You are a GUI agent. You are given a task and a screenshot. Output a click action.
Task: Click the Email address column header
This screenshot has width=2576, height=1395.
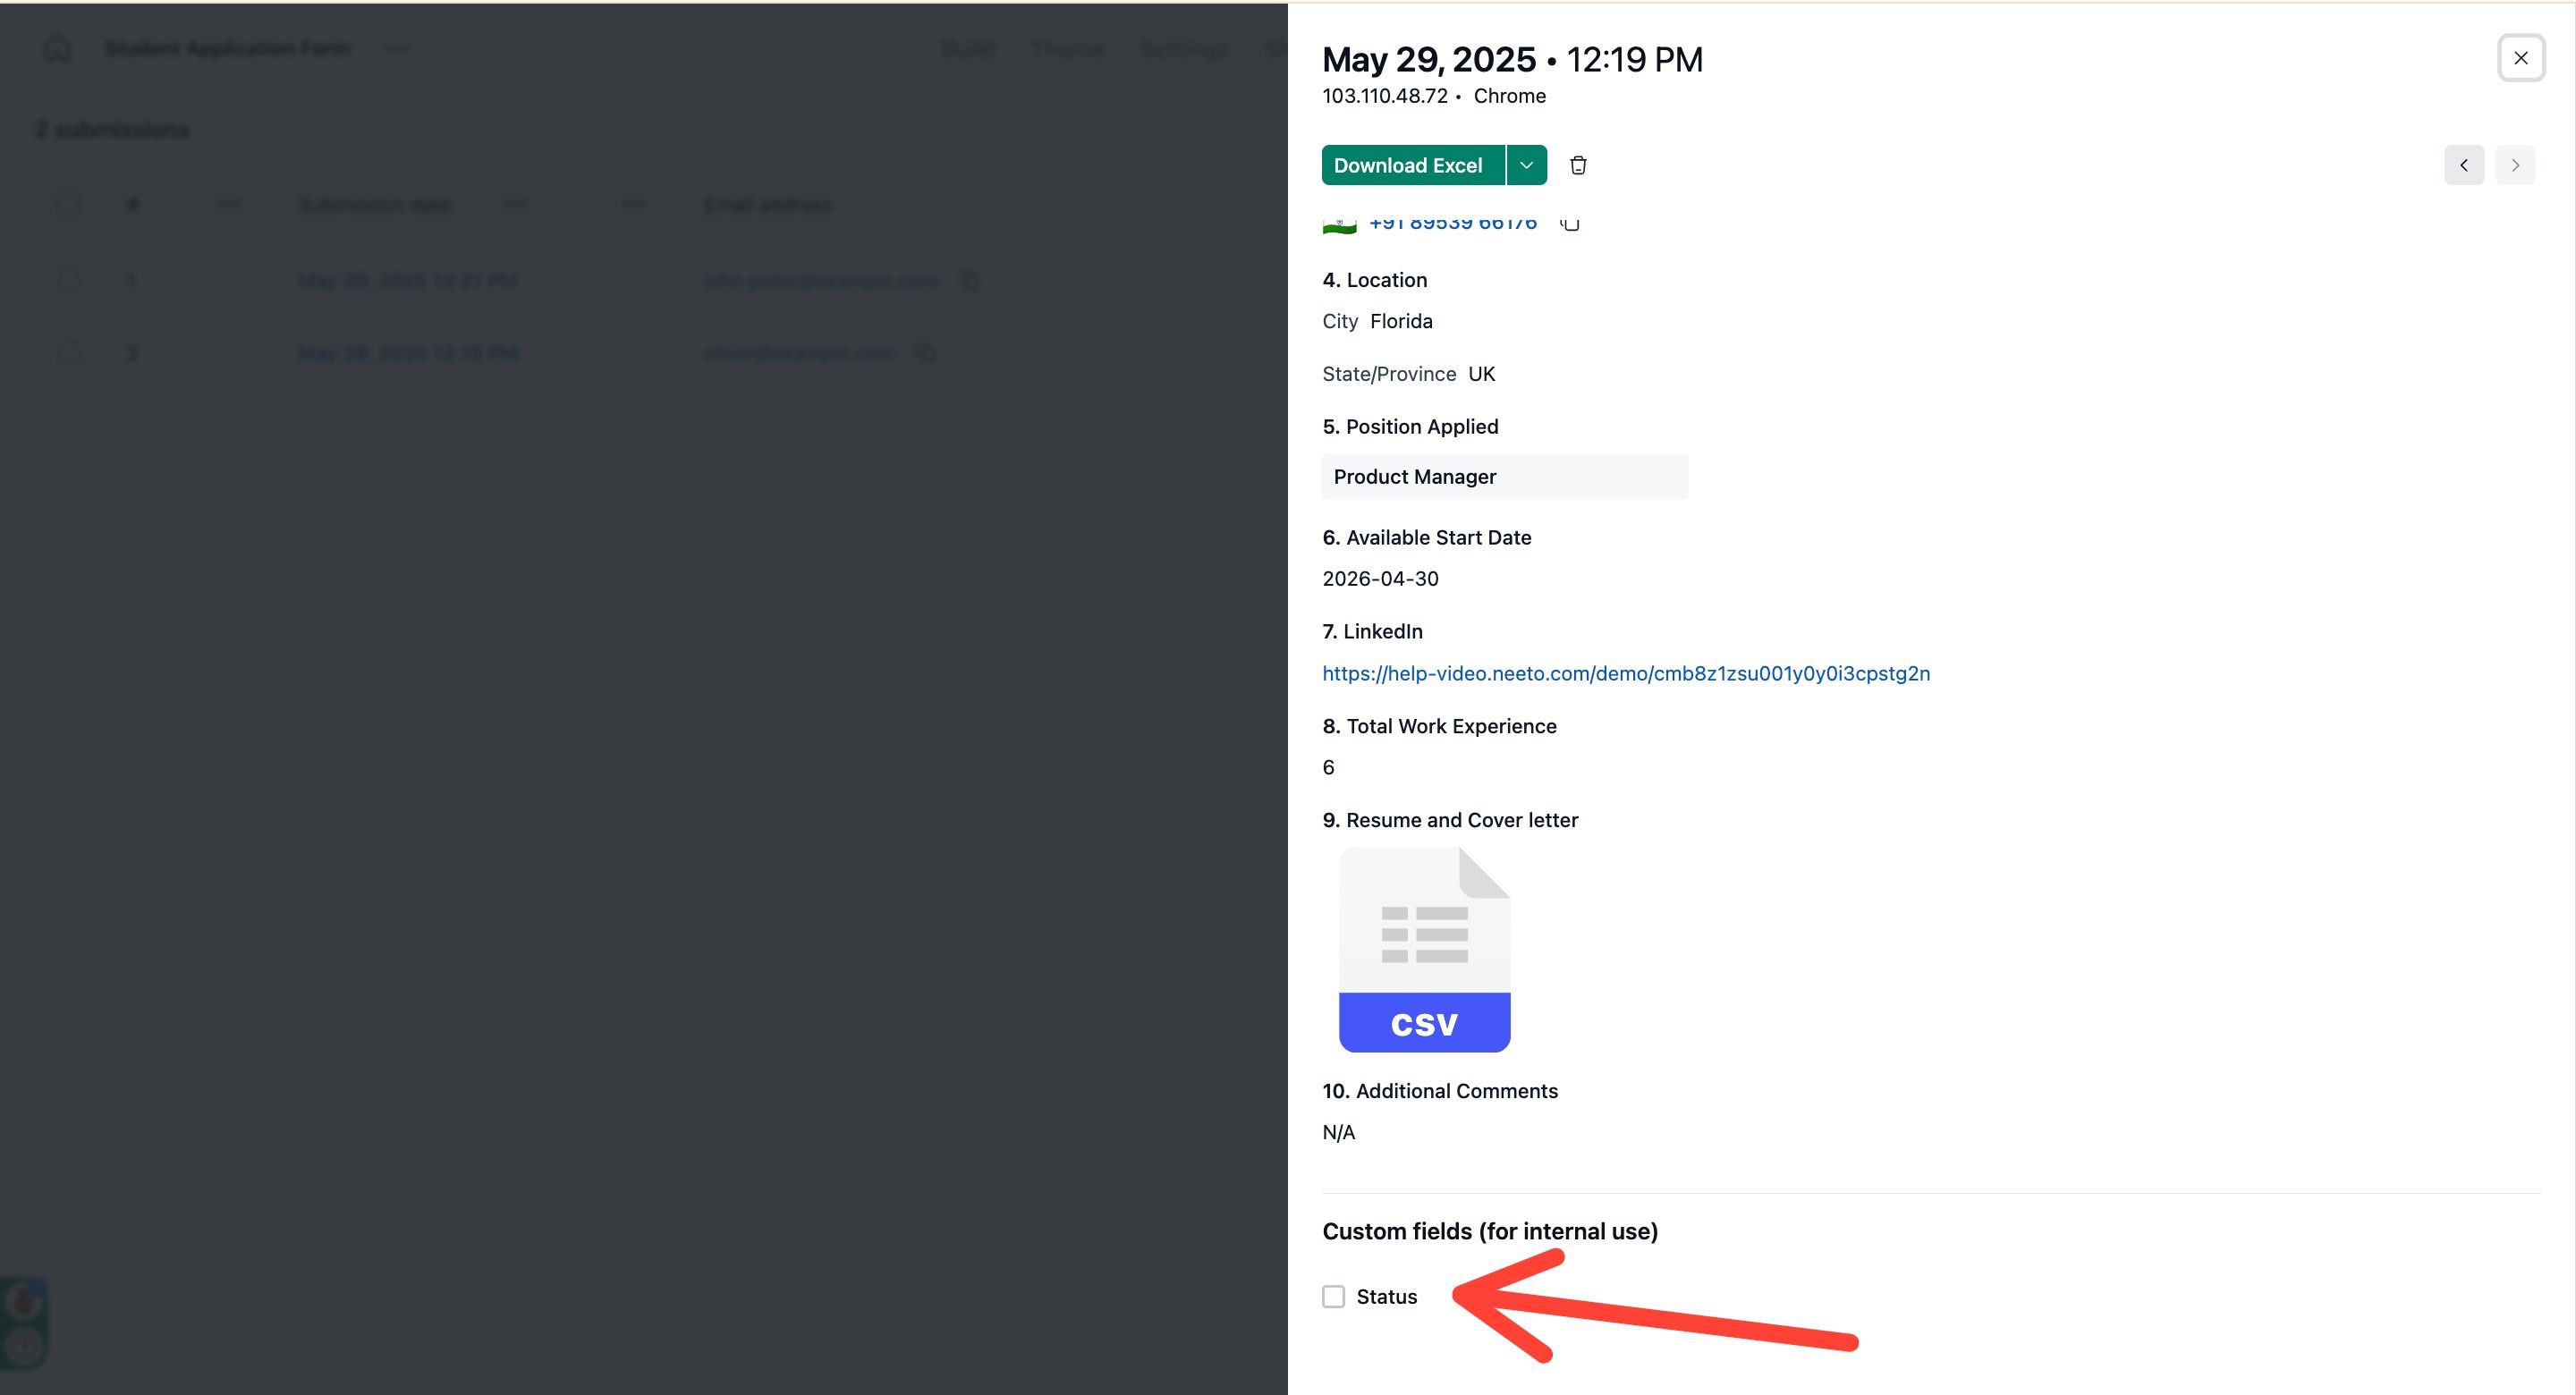[x=767, y=205]
